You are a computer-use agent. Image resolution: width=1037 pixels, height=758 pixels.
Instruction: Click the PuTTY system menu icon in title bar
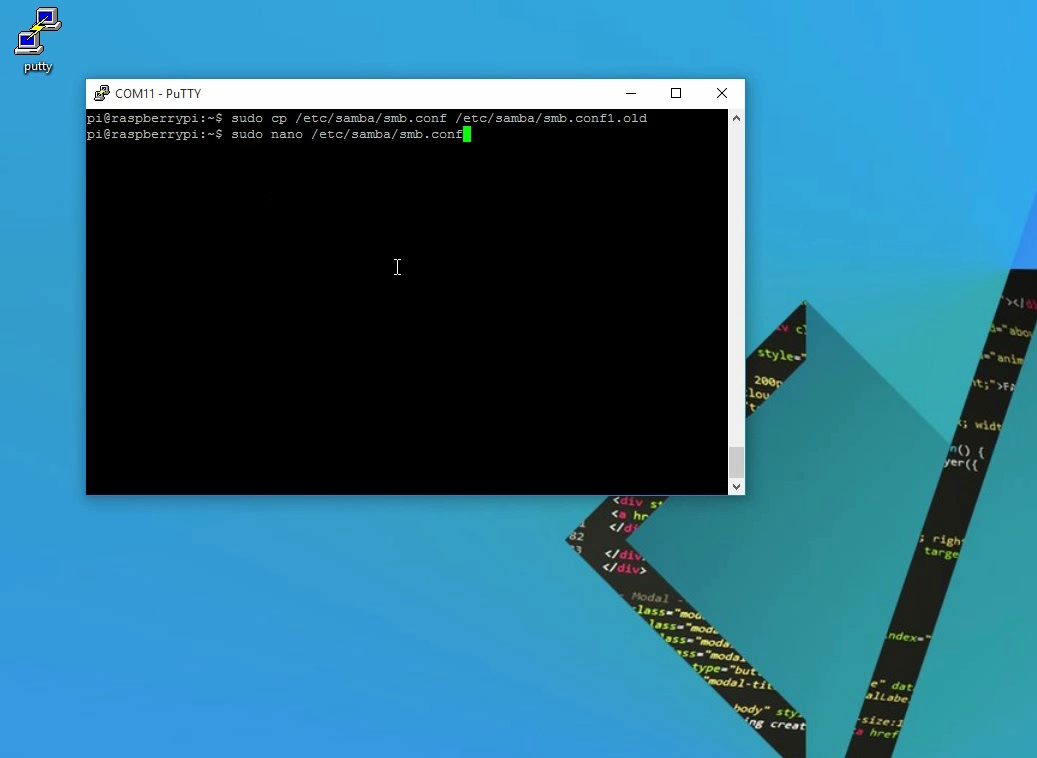coord(101,93)
